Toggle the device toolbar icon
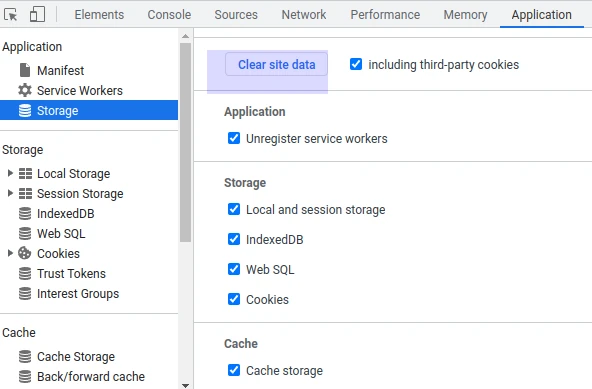 [x=37, y=14]
